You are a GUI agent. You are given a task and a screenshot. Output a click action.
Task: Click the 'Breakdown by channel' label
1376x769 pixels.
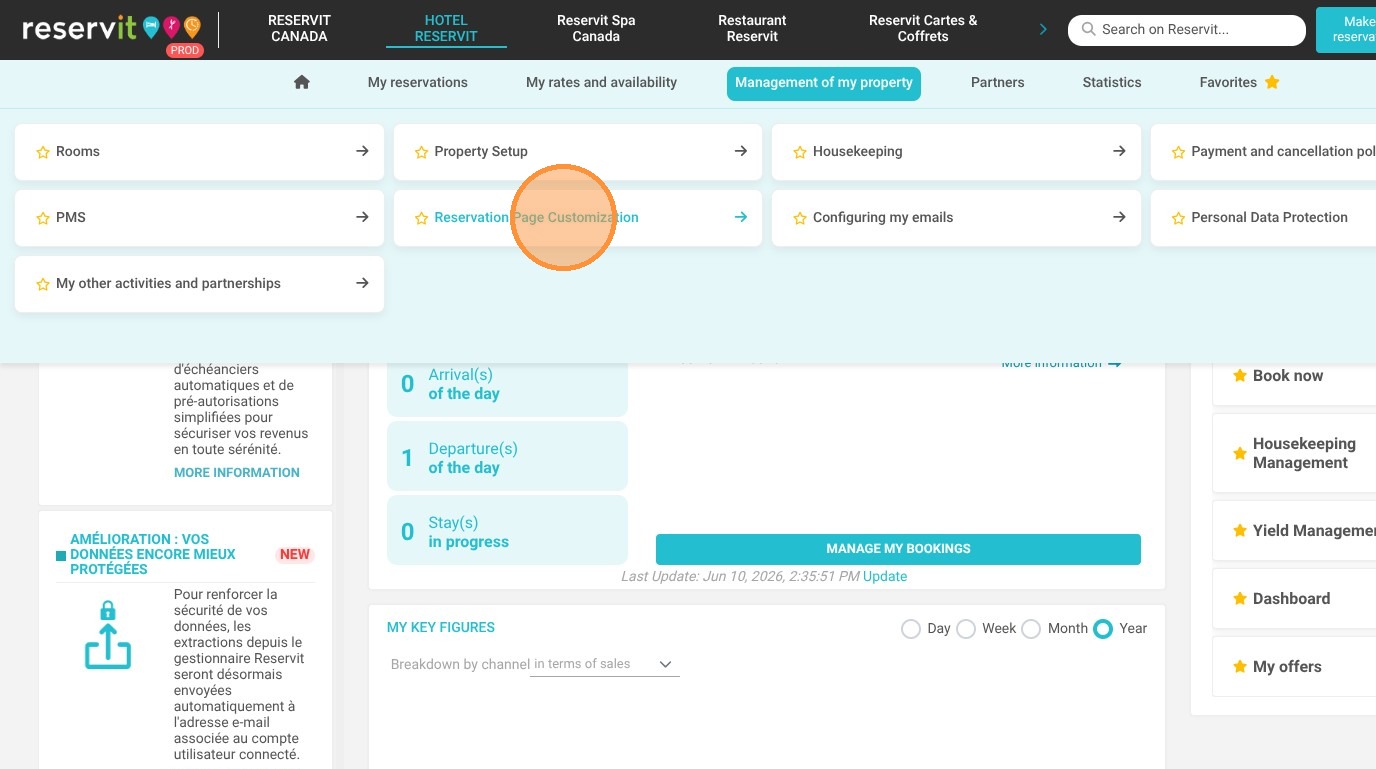tap(460, 665)
